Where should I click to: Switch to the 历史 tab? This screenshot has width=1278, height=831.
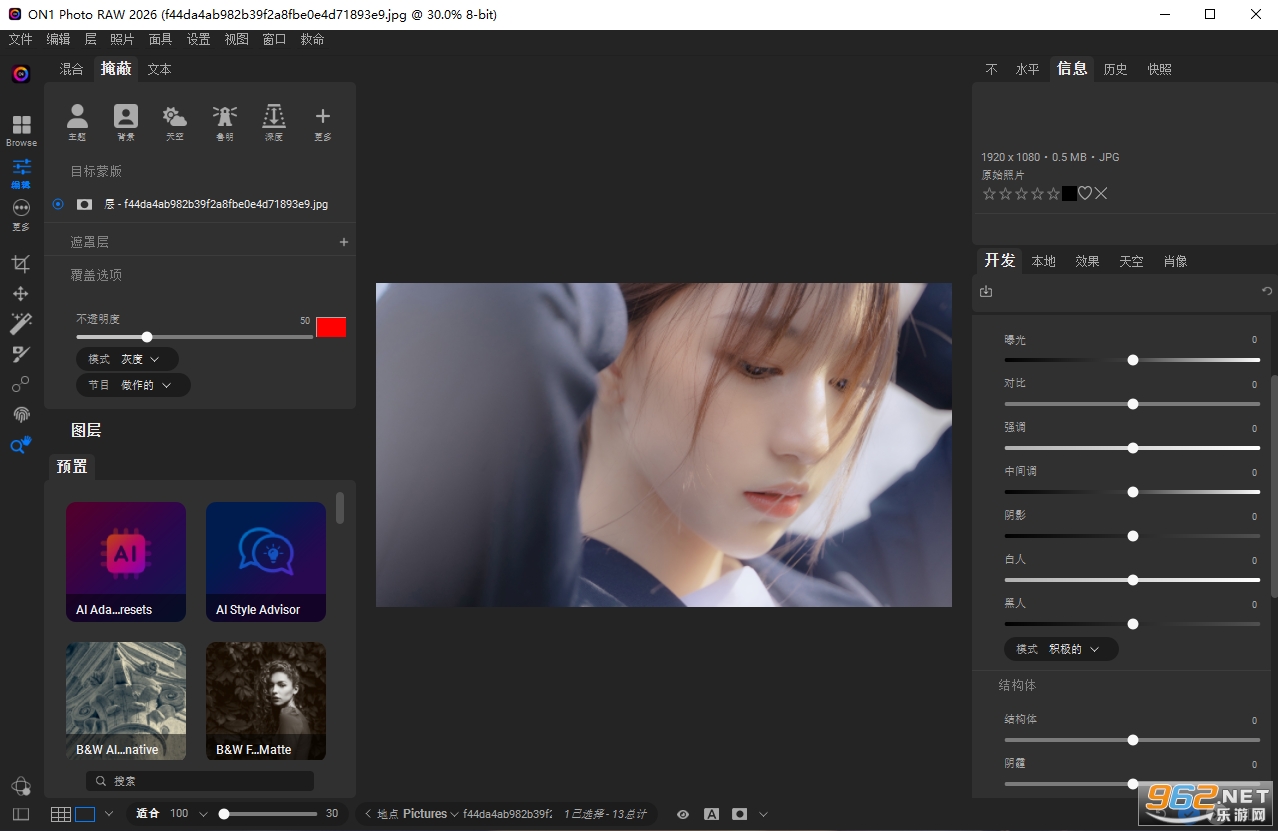1116,69
